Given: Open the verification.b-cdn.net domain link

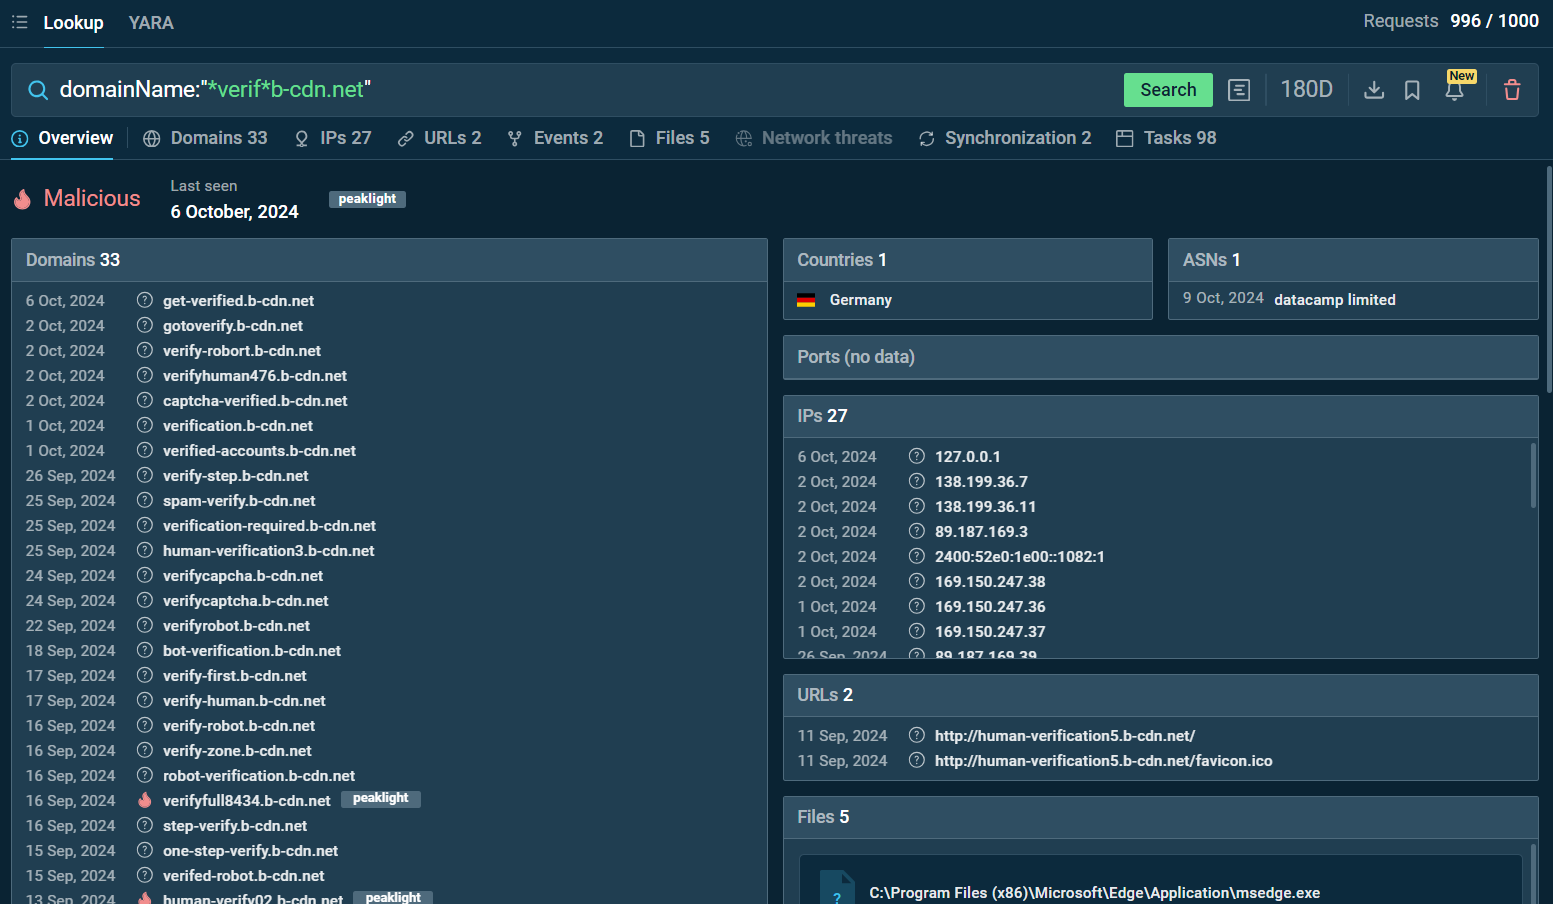Looking at the screenshot, I should point(238,426).
